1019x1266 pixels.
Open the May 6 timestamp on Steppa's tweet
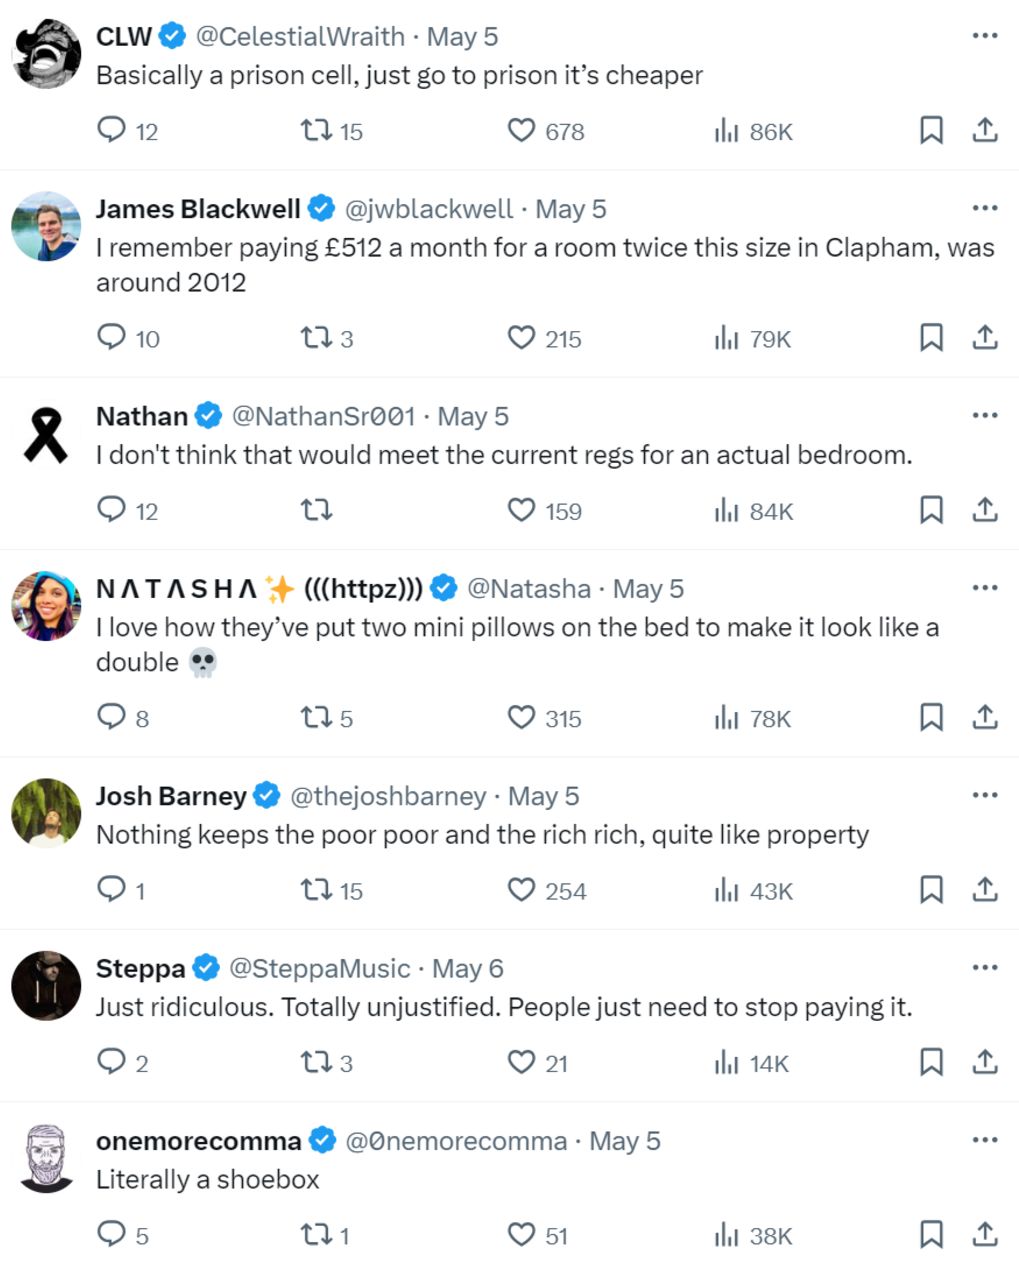pos(467,968)
